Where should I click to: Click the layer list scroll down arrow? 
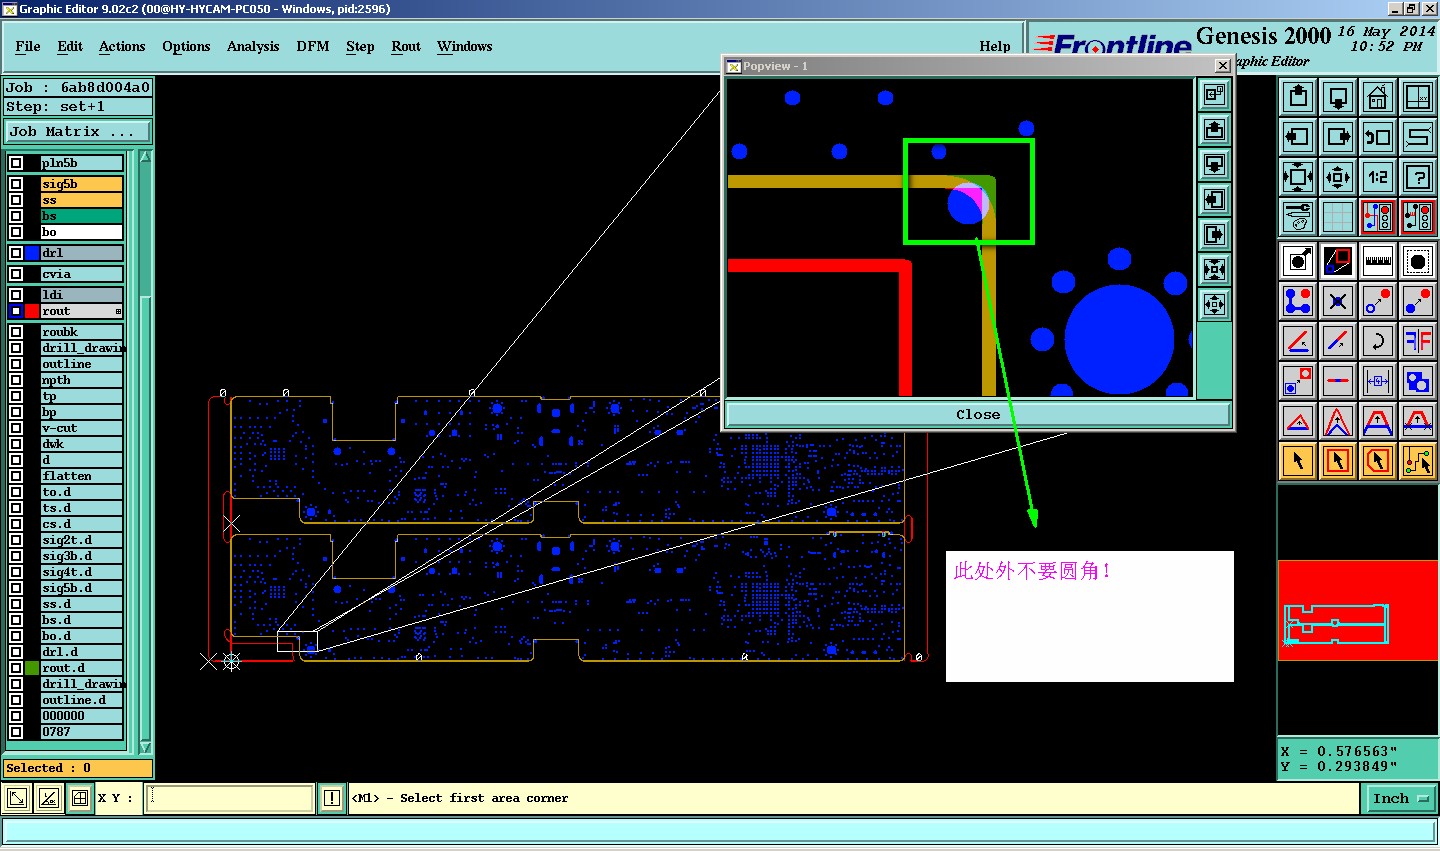[145, 747]
